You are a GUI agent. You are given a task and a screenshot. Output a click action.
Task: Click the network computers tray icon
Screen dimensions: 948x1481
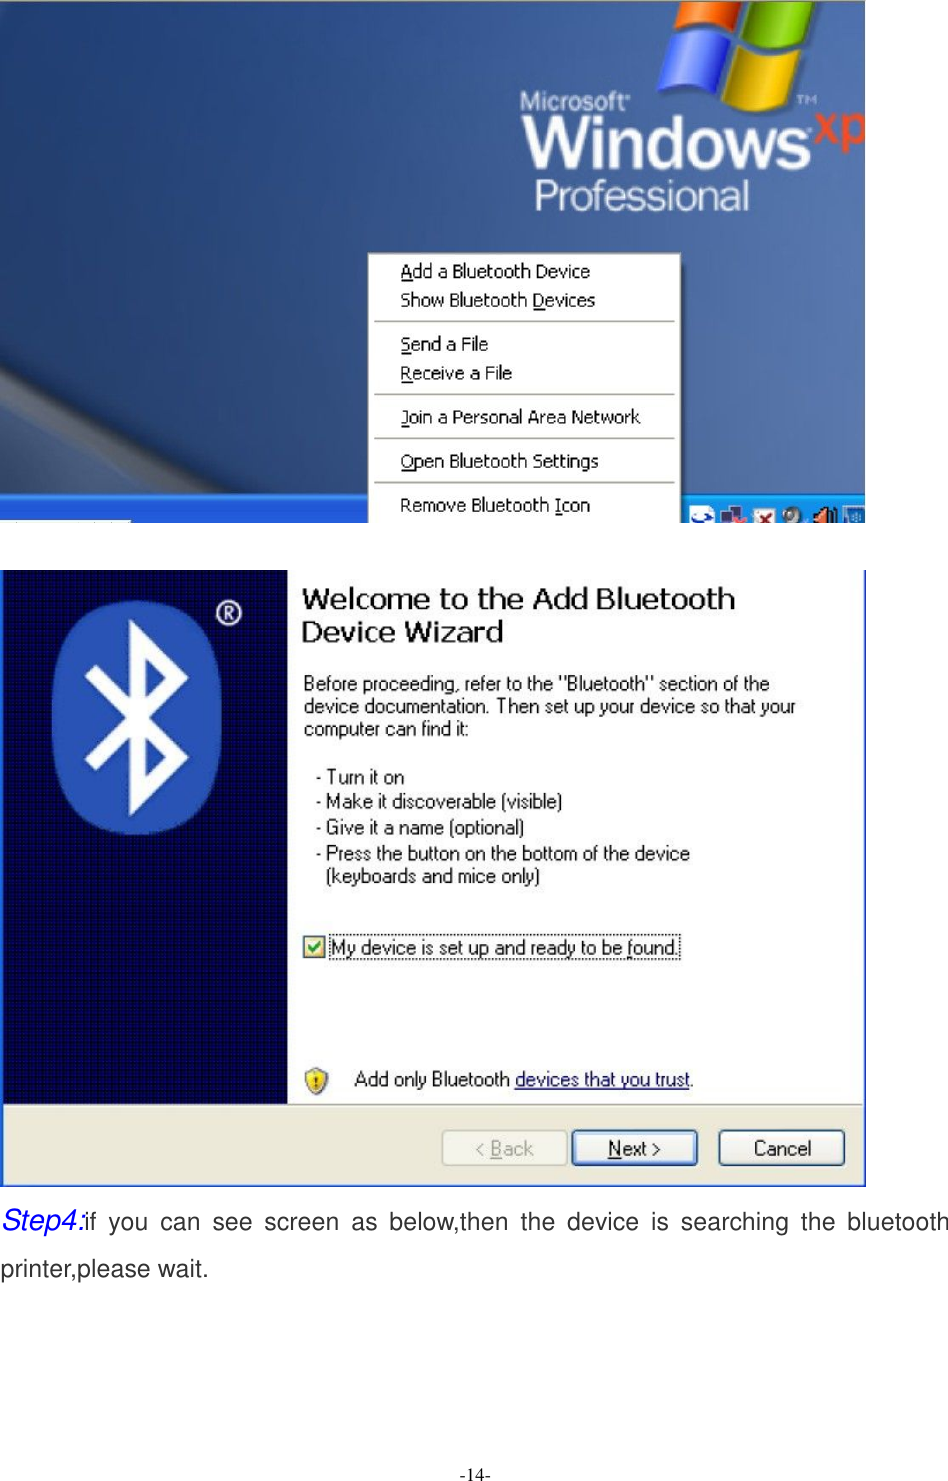pyautogui.click(x=734, y=515)
